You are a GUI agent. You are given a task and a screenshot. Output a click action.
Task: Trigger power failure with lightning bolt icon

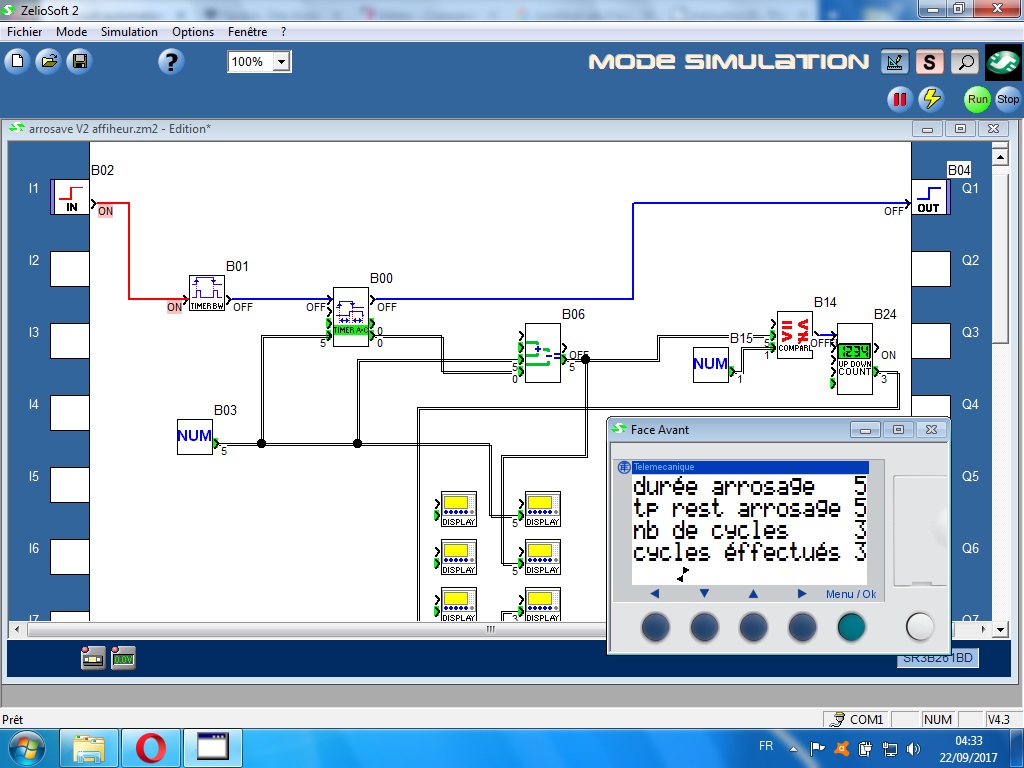pos(931,99)
